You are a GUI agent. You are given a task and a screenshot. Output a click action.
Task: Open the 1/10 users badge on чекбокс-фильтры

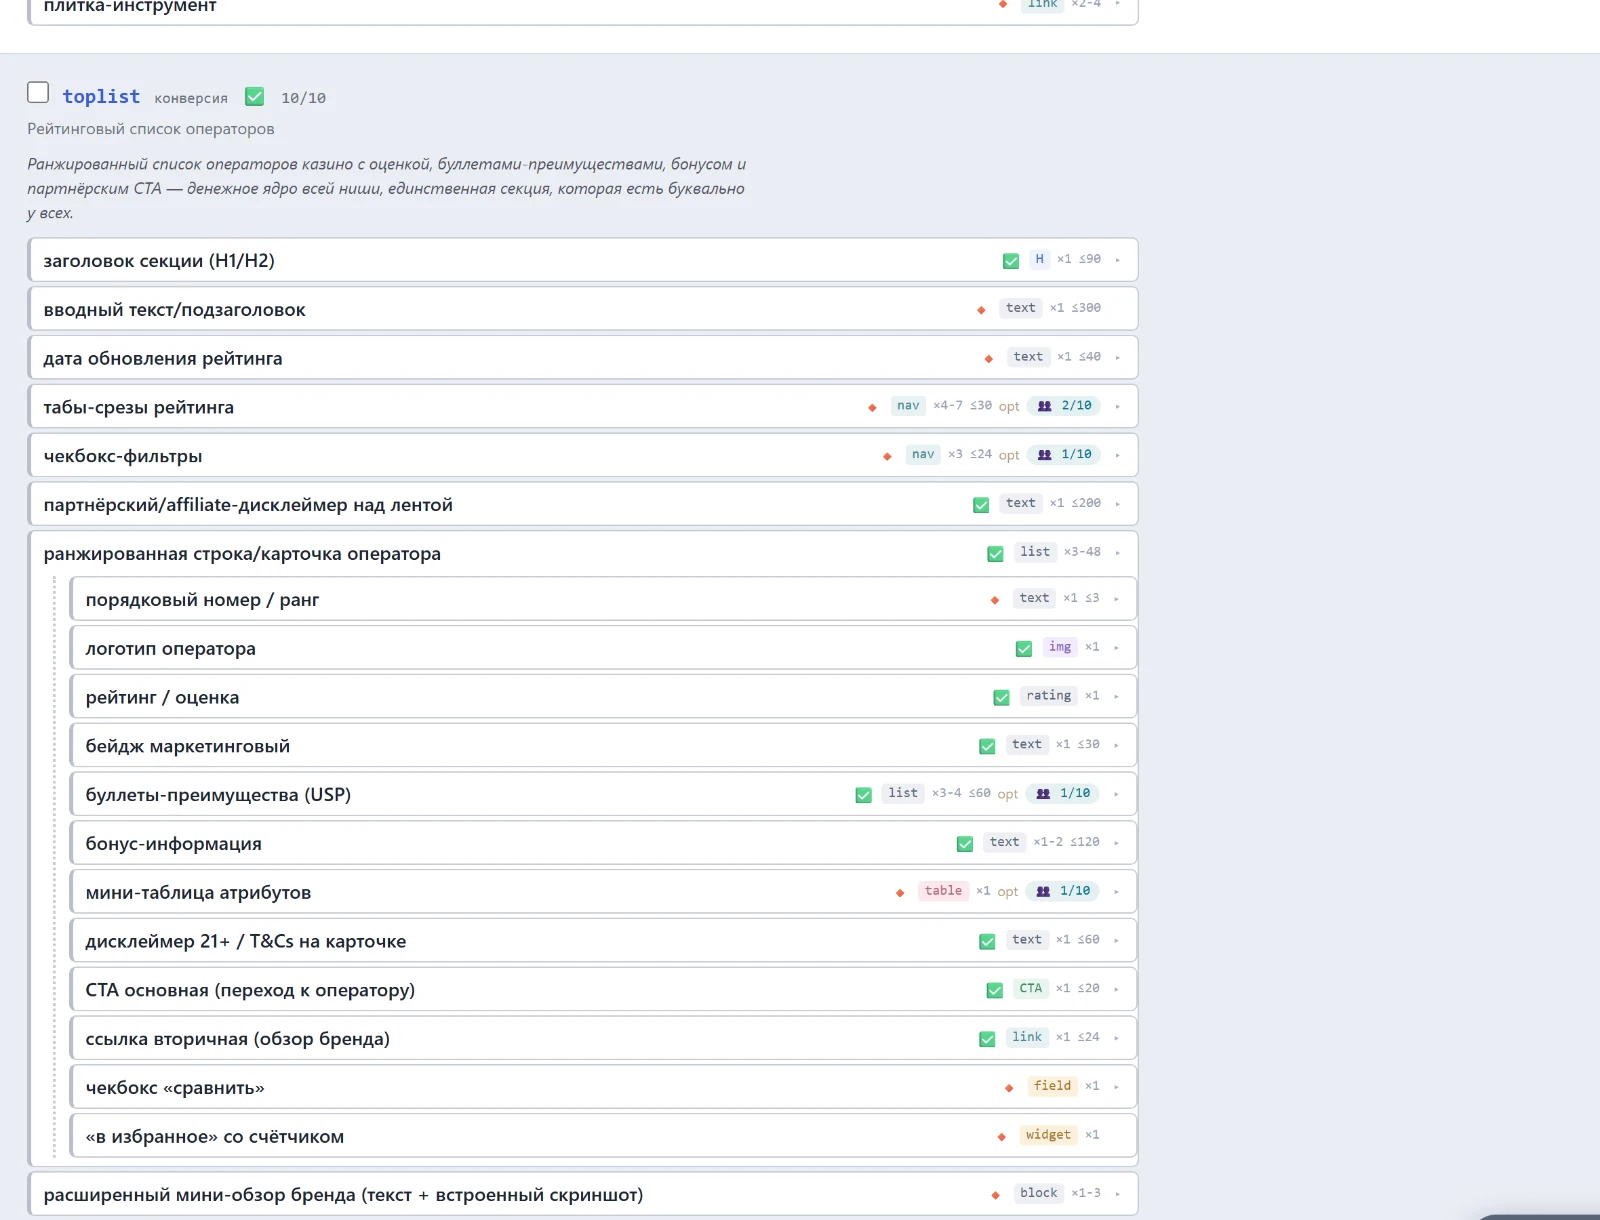pyautogui.click(x=1064, y=455)
